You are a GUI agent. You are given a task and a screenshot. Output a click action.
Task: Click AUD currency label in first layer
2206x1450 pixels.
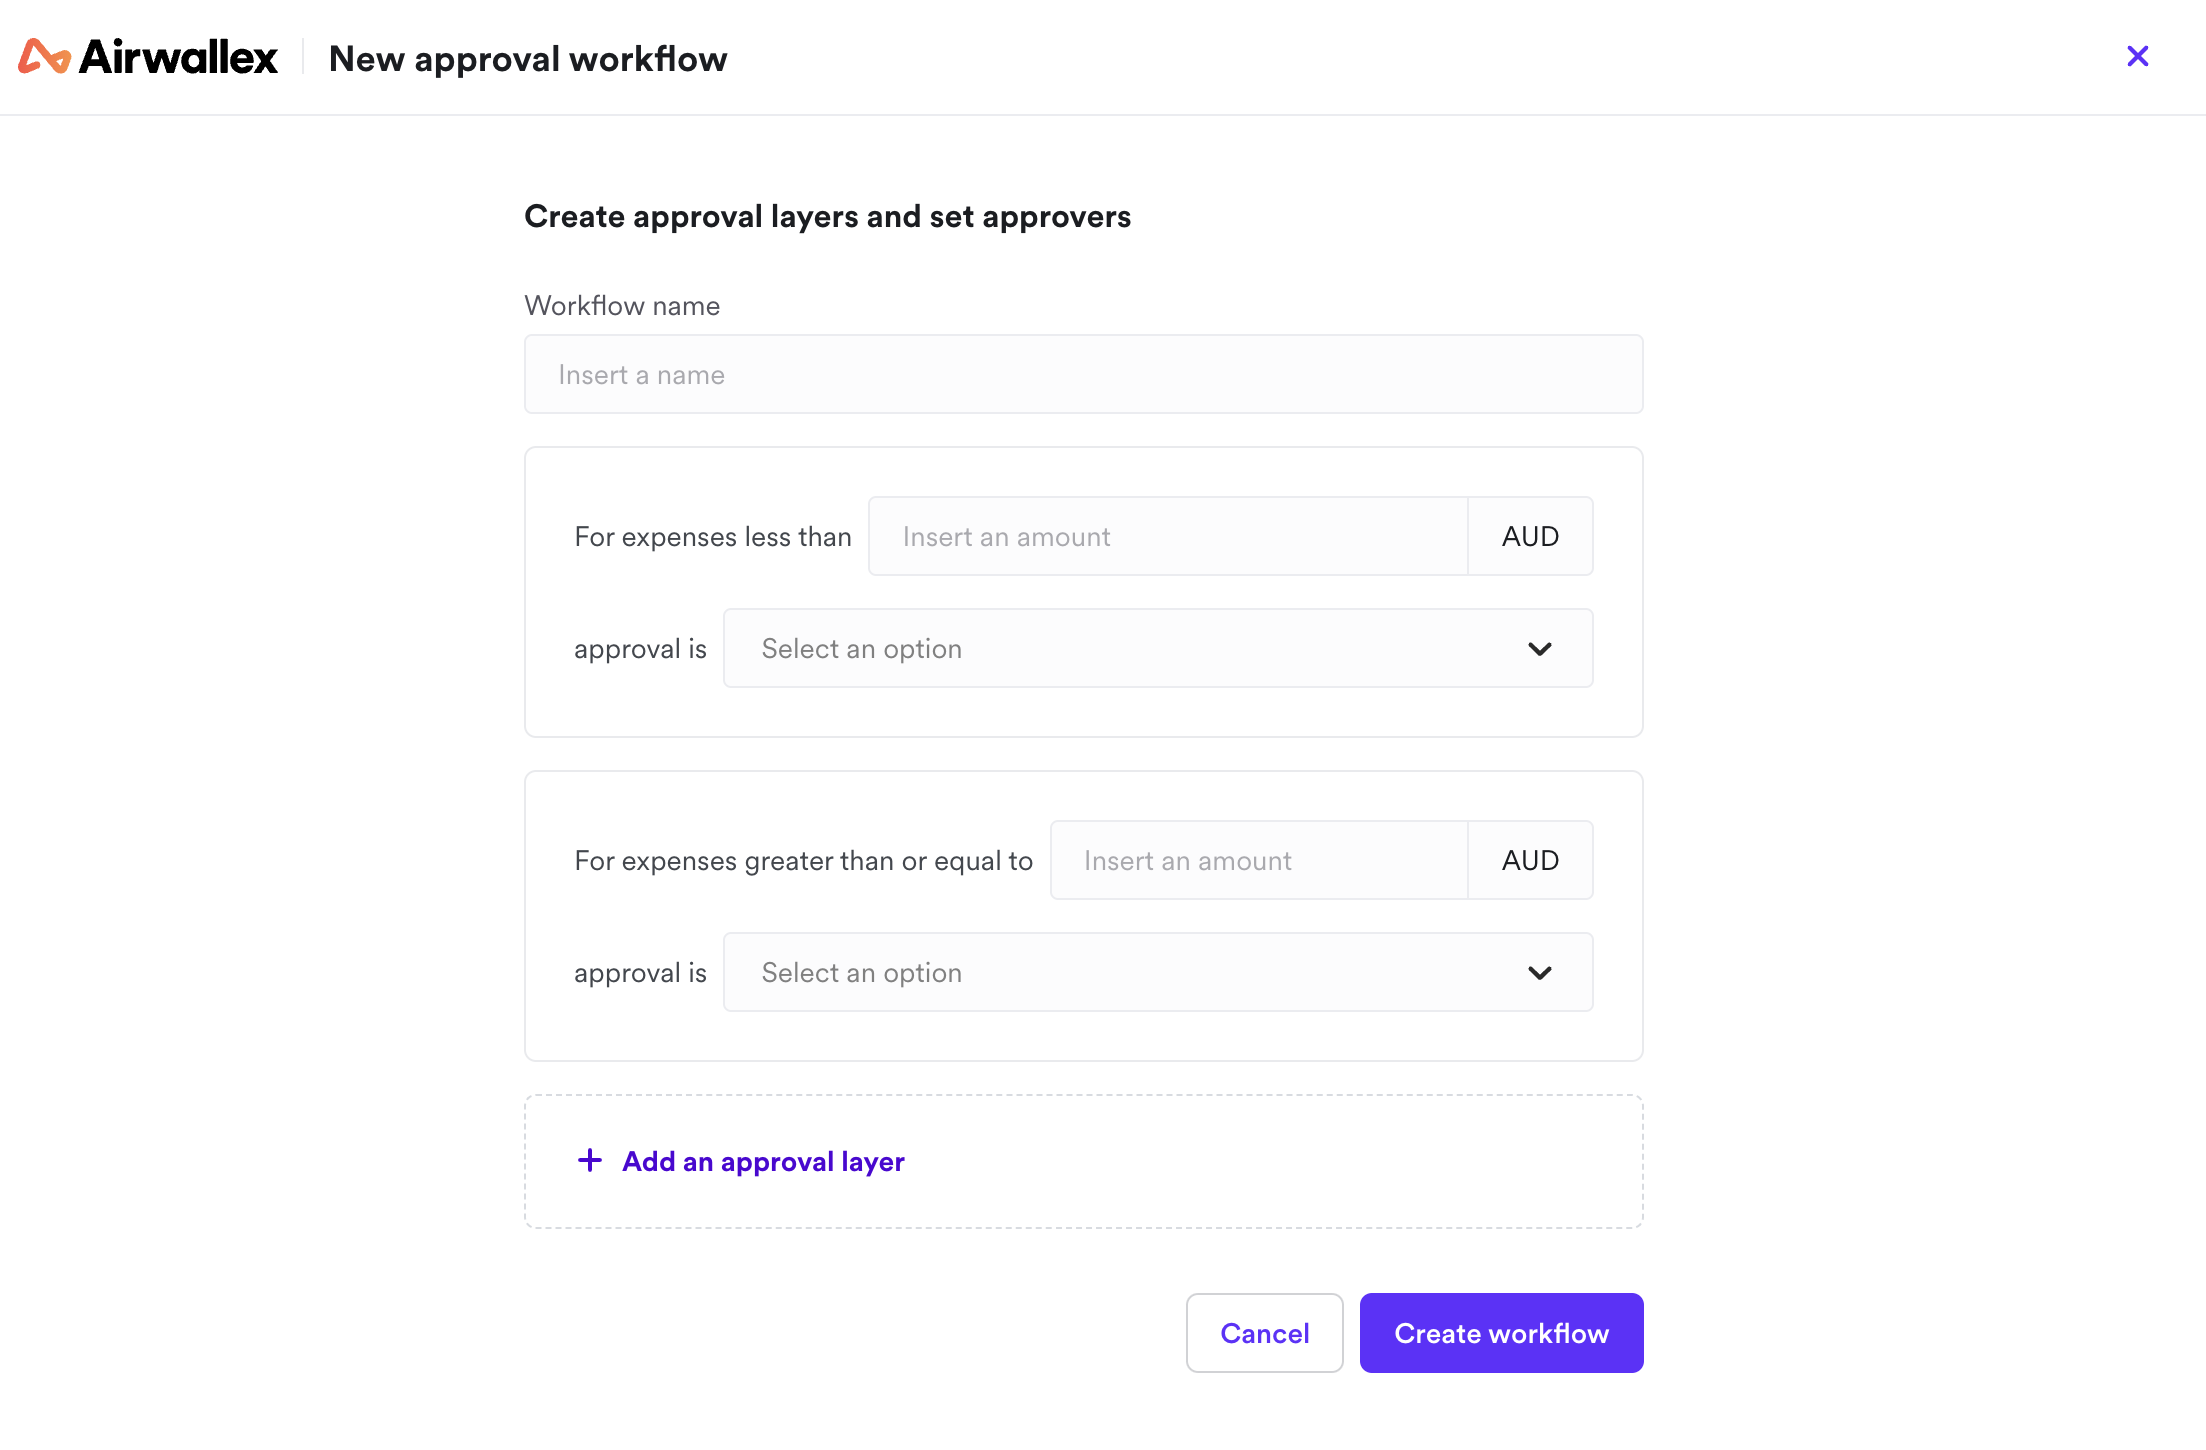pos(1530,536)
